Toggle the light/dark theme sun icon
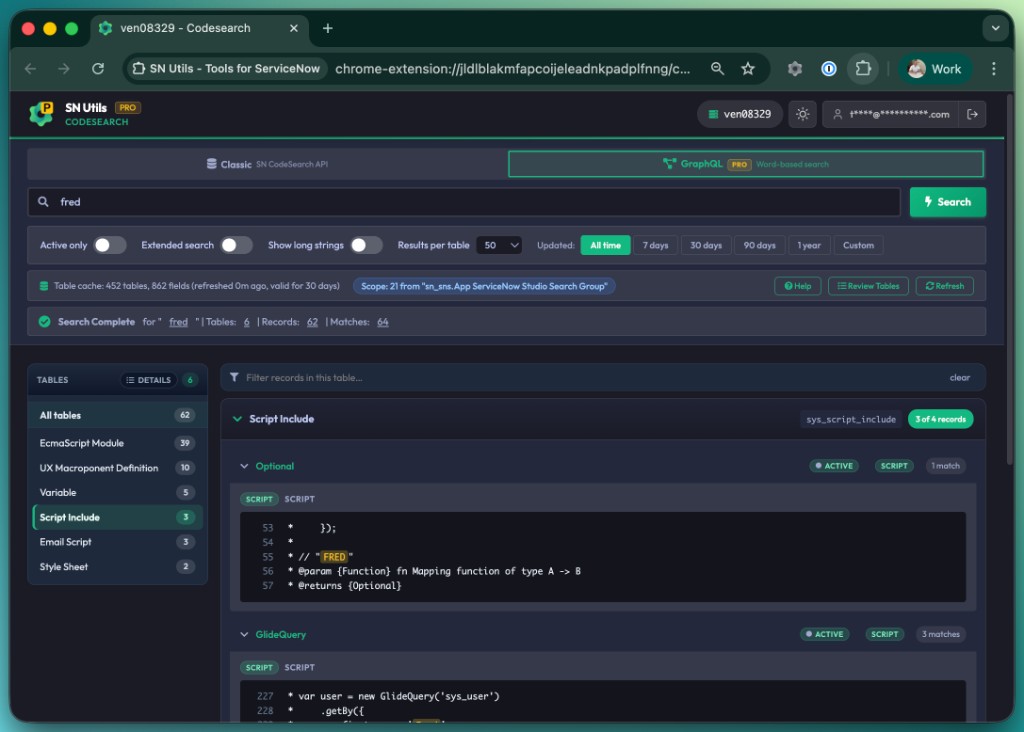This screenshot has width=1024, height=732. pos(803,114)
